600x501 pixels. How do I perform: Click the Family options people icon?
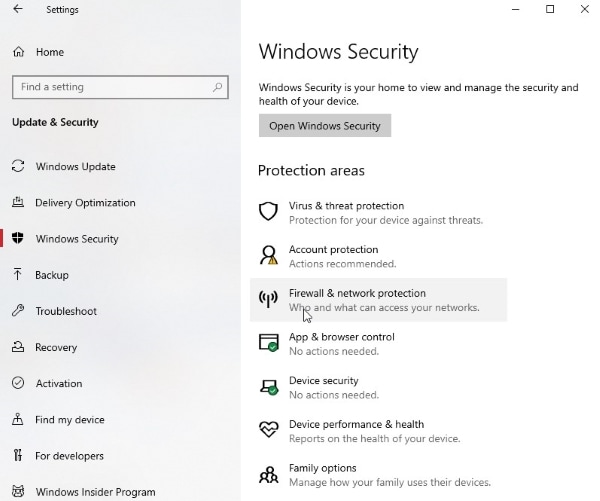click(268, 474)
